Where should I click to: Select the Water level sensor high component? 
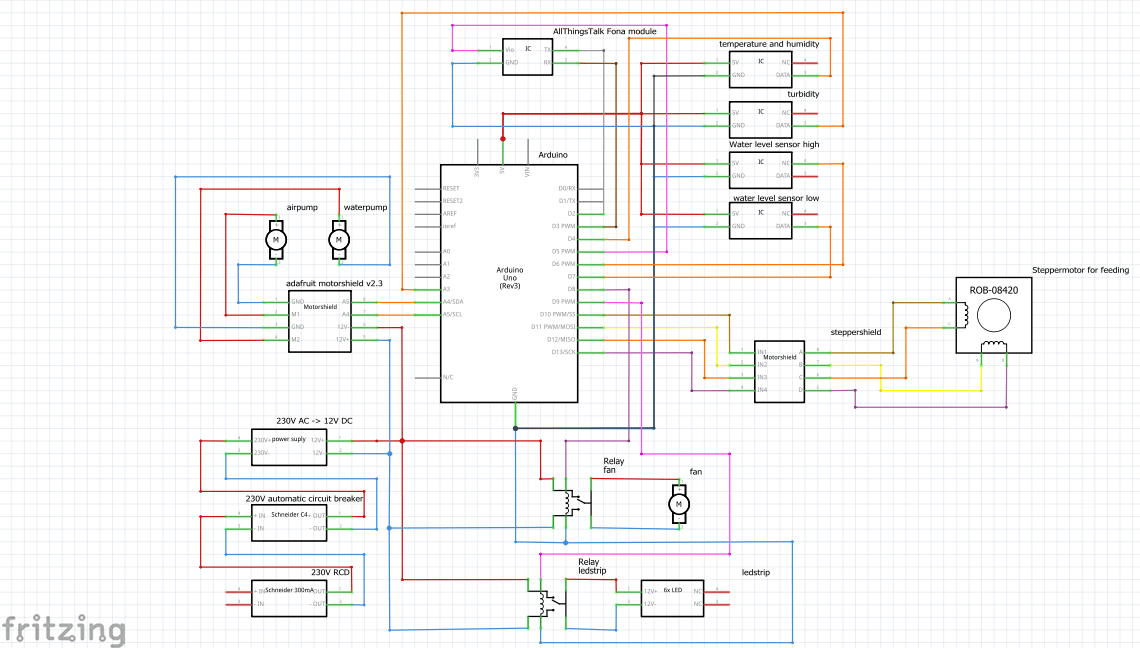click(761, 170)
